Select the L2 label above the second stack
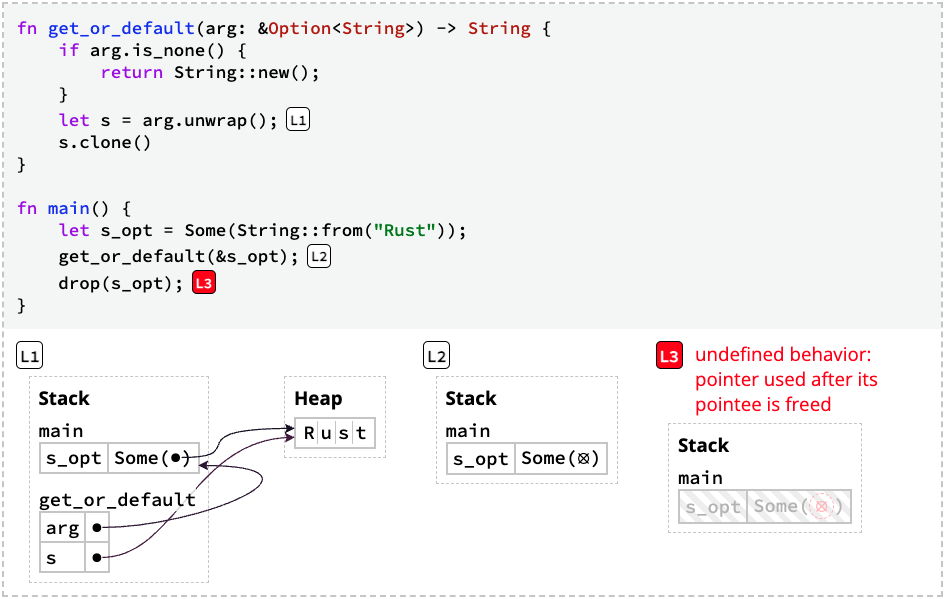Screen dimensions: 946x599 click(436, 356)
